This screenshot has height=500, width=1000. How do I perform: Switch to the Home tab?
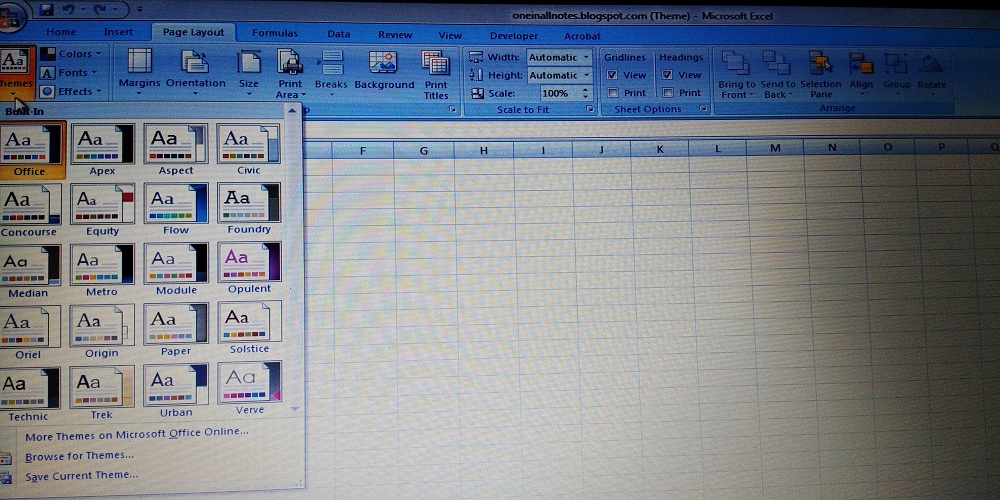point(61,32)
